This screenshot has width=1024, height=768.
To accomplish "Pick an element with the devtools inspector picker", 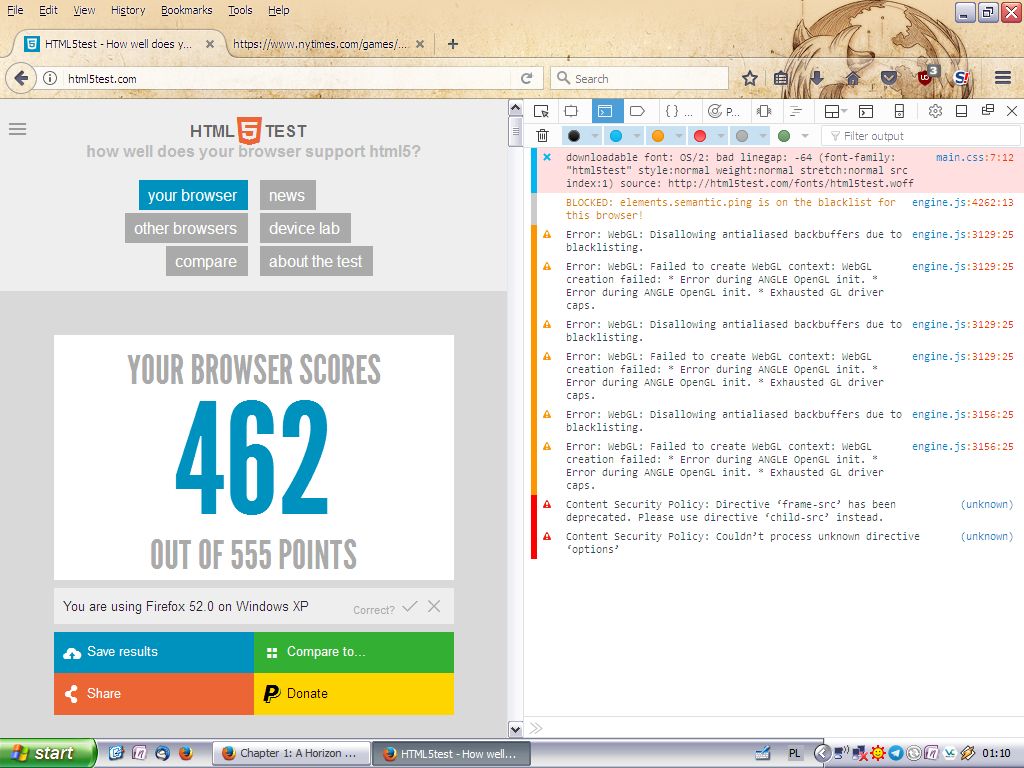I will click(541, 112).
